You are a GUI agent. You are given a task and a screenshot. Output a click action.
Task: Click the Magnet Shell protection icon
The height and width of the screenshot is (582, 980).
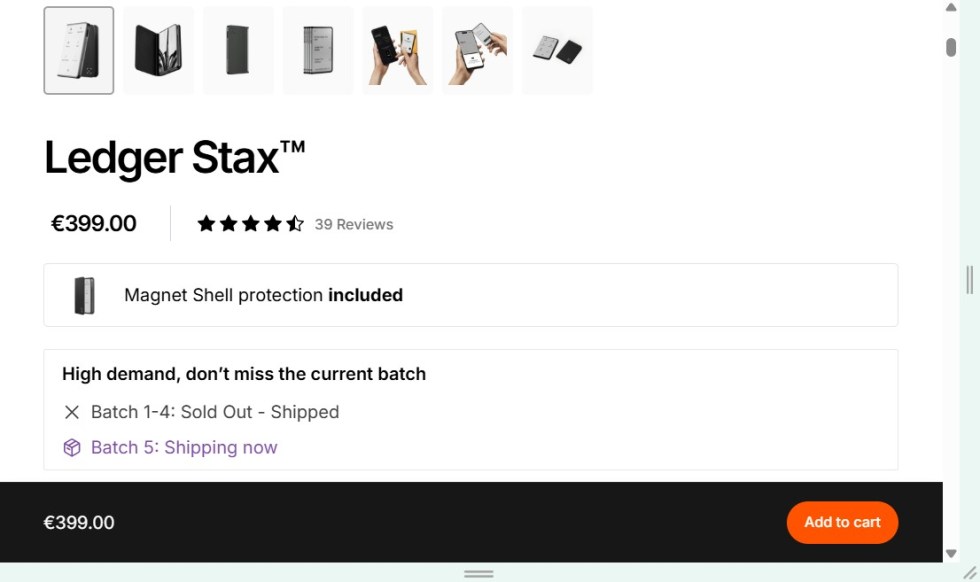[84, 295]
